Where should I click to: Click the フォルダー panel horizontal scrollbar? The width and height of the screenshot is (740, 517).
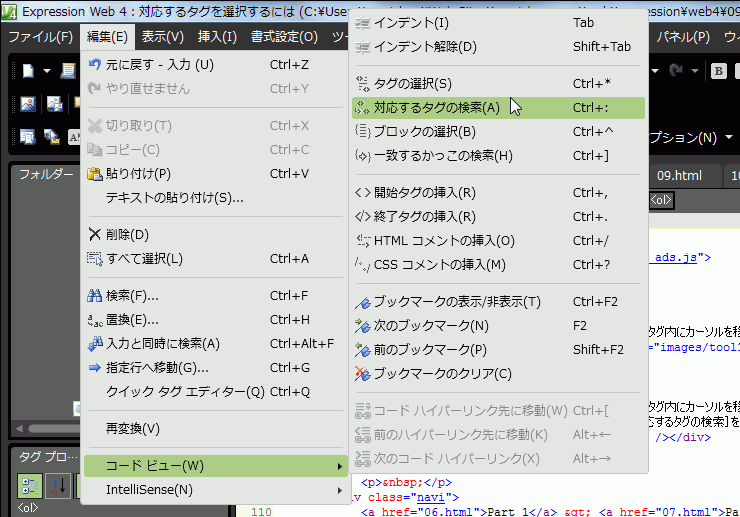(52, 429)
